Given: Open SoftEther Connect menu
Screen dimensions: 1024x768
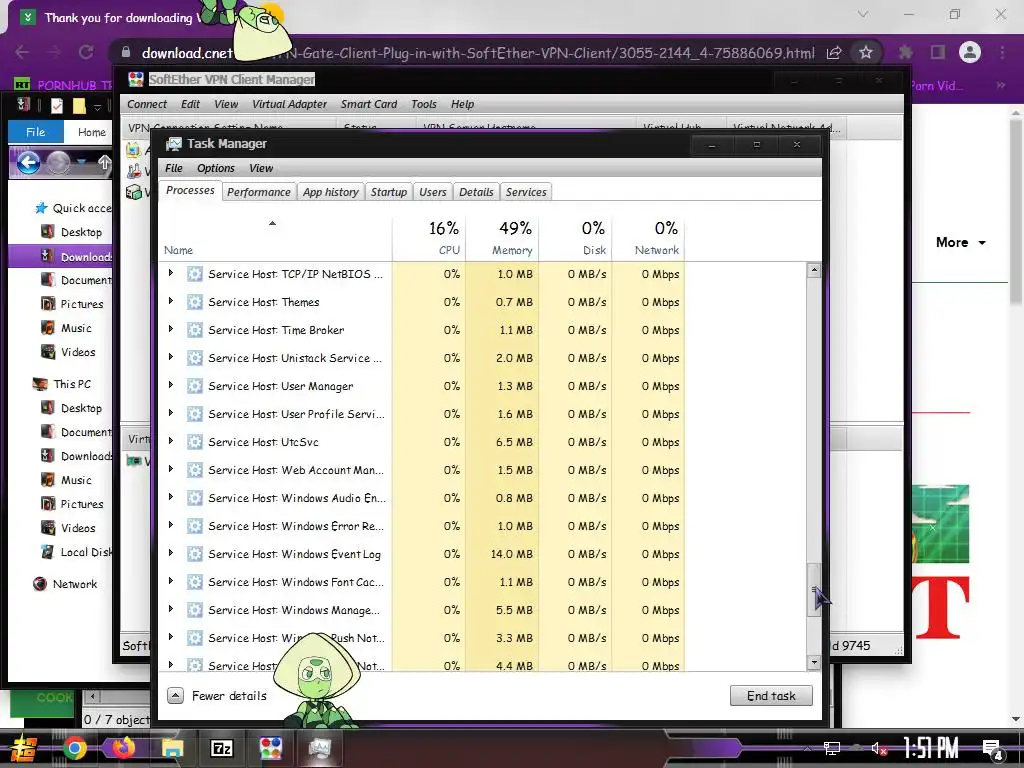Looking at the screenshot, I should tap(147, 104).
